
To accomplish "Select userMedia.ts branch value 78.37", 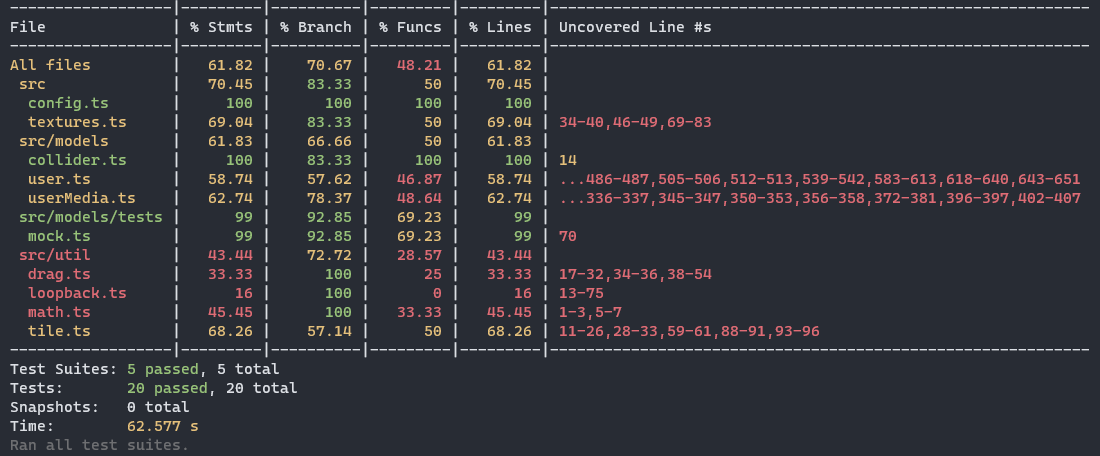I will pyautogui.click(x=329, y=198).
